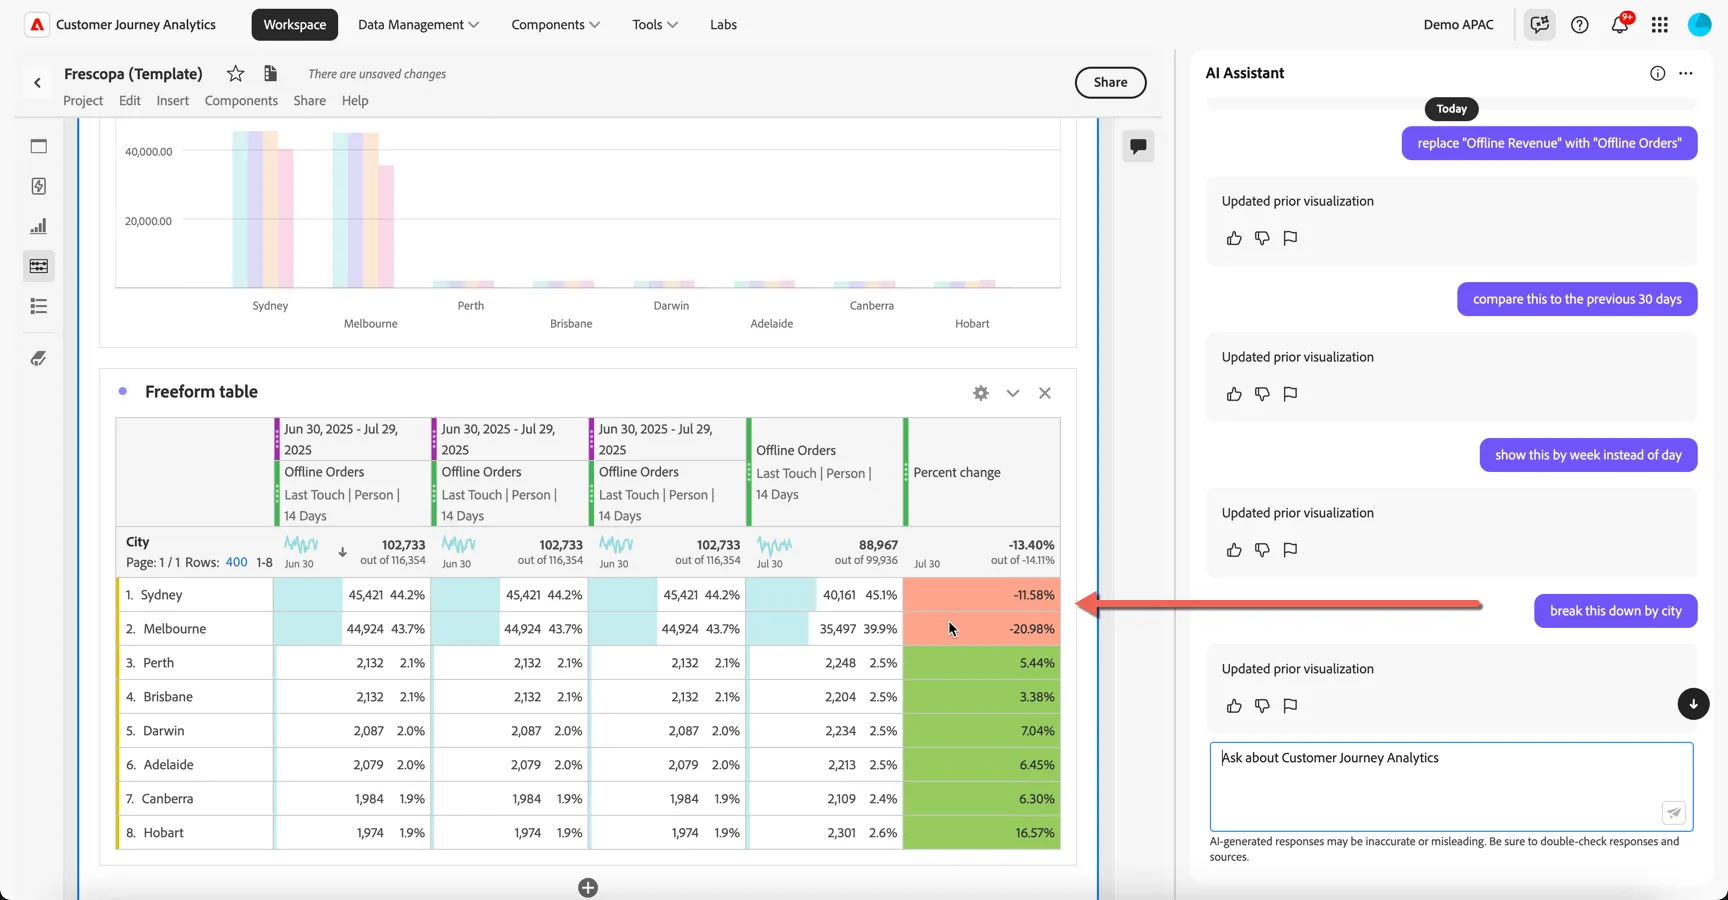Flag the response below 'break this down by city'
The height and width of the screenshot is (900, 1728).
(x=1290, y=706)
